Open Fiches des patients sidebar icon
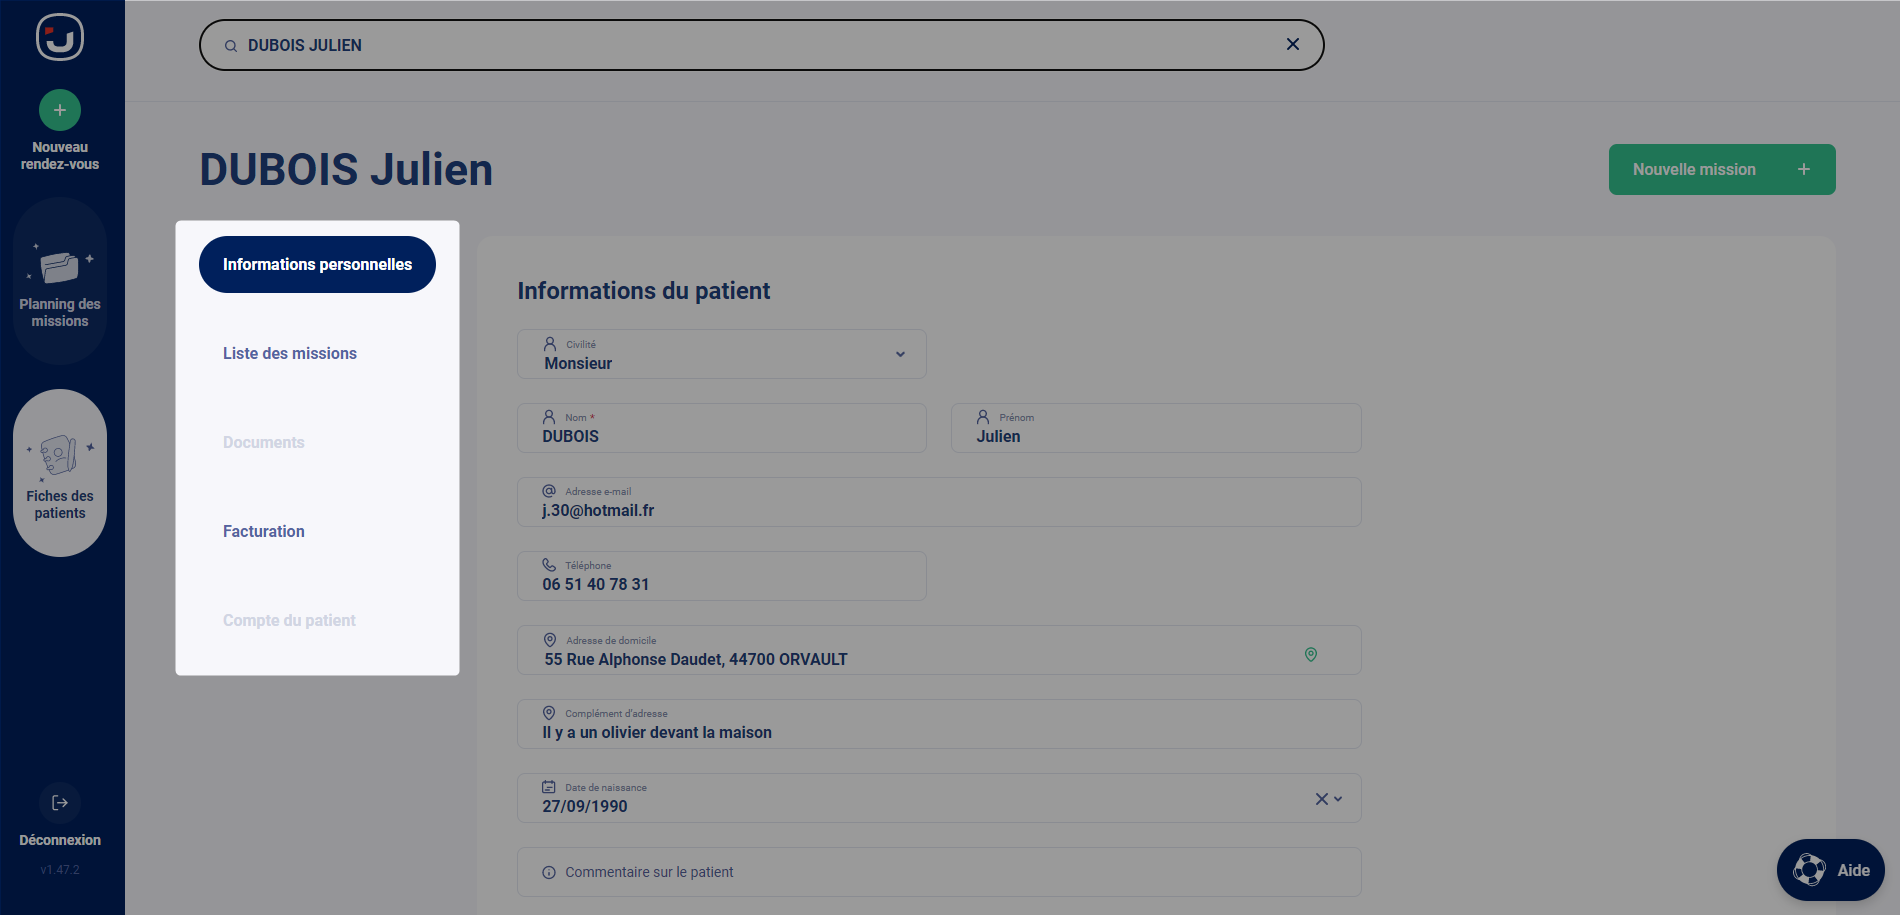 (60, 457)
